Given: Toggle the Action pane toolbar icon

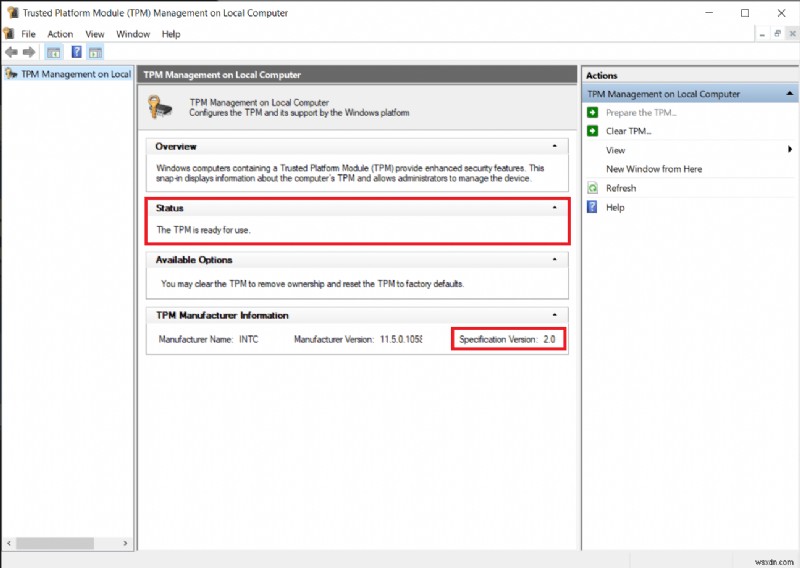Looking at the screenshot, I should click(95, 52).
